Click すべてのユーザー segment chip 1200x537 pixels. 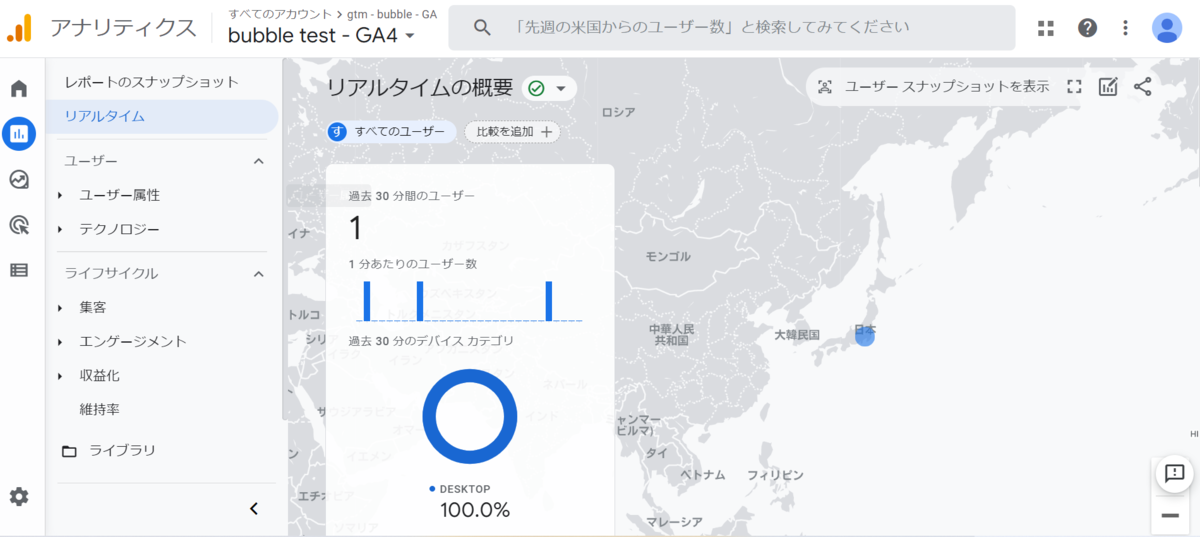[392, 131]
